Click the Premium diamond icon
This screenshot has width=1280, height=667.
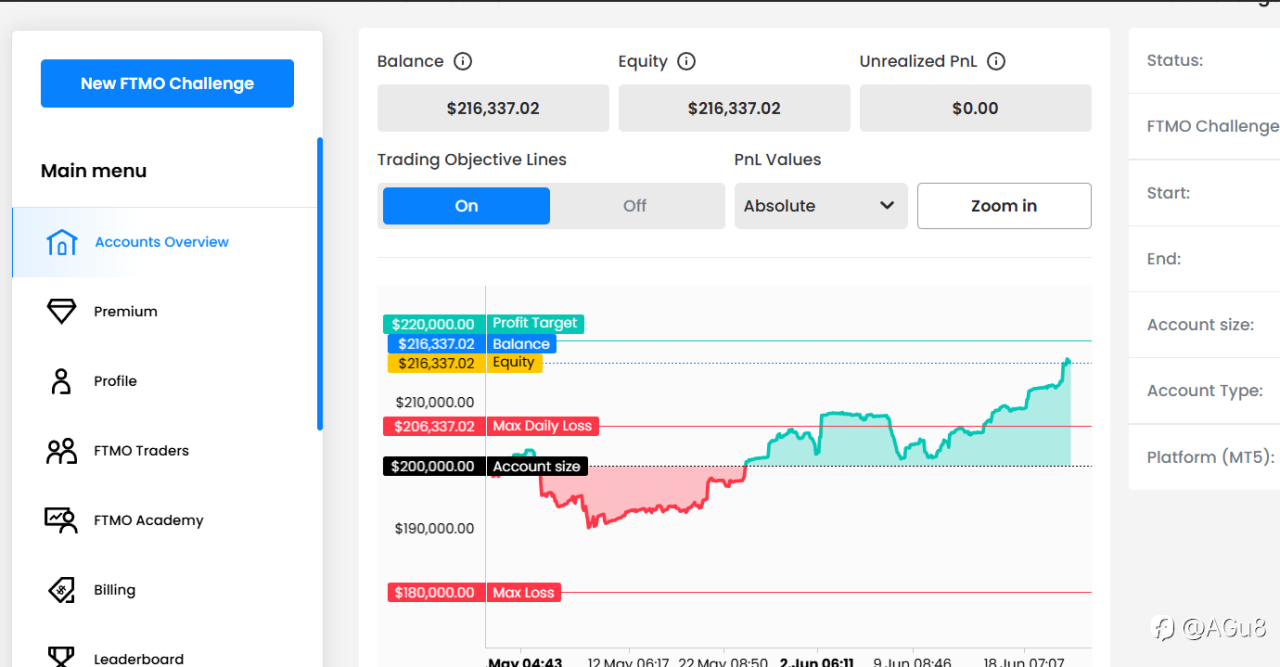61,312
